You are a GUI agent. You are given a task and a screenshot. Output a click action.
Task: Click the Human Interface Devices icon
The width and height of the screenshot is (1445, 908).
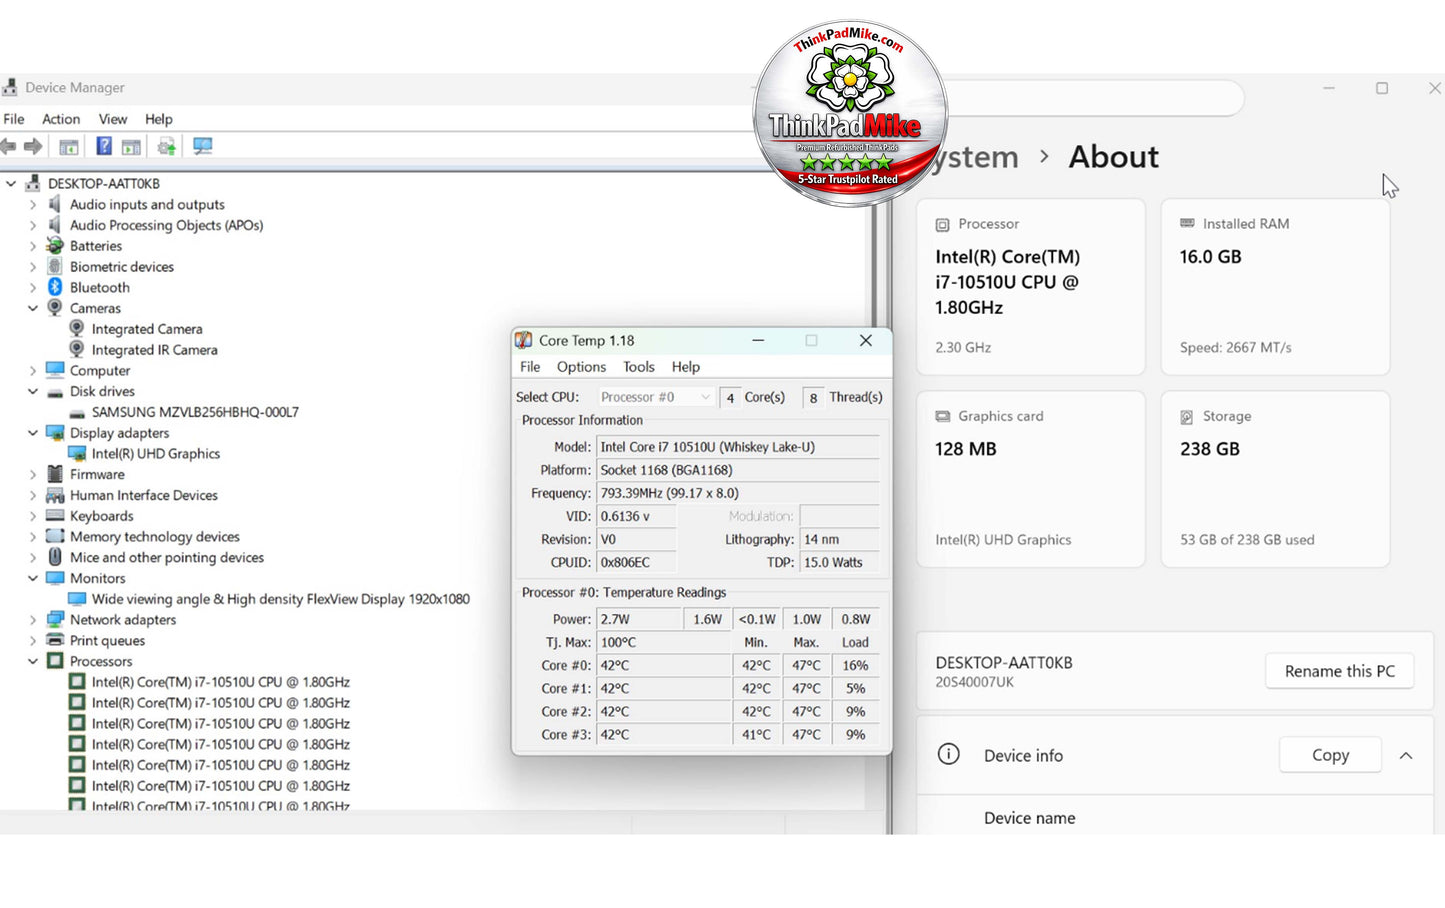pos(55,495)
